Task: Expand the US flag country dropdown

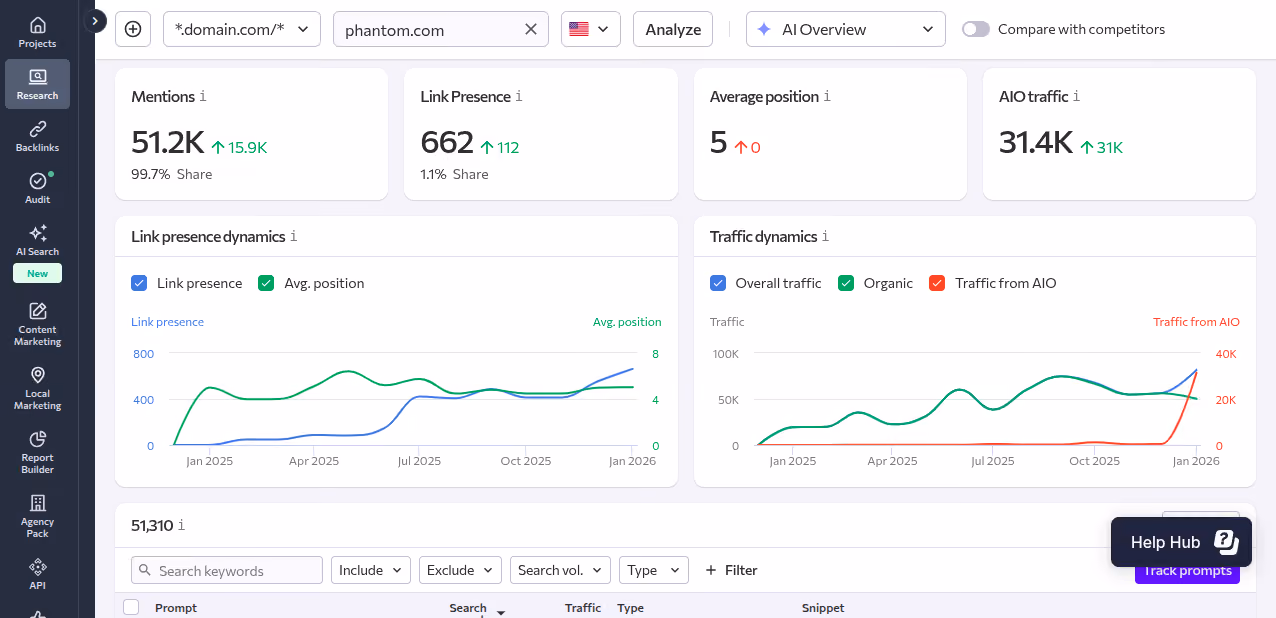Action: [x=590, y=29]
